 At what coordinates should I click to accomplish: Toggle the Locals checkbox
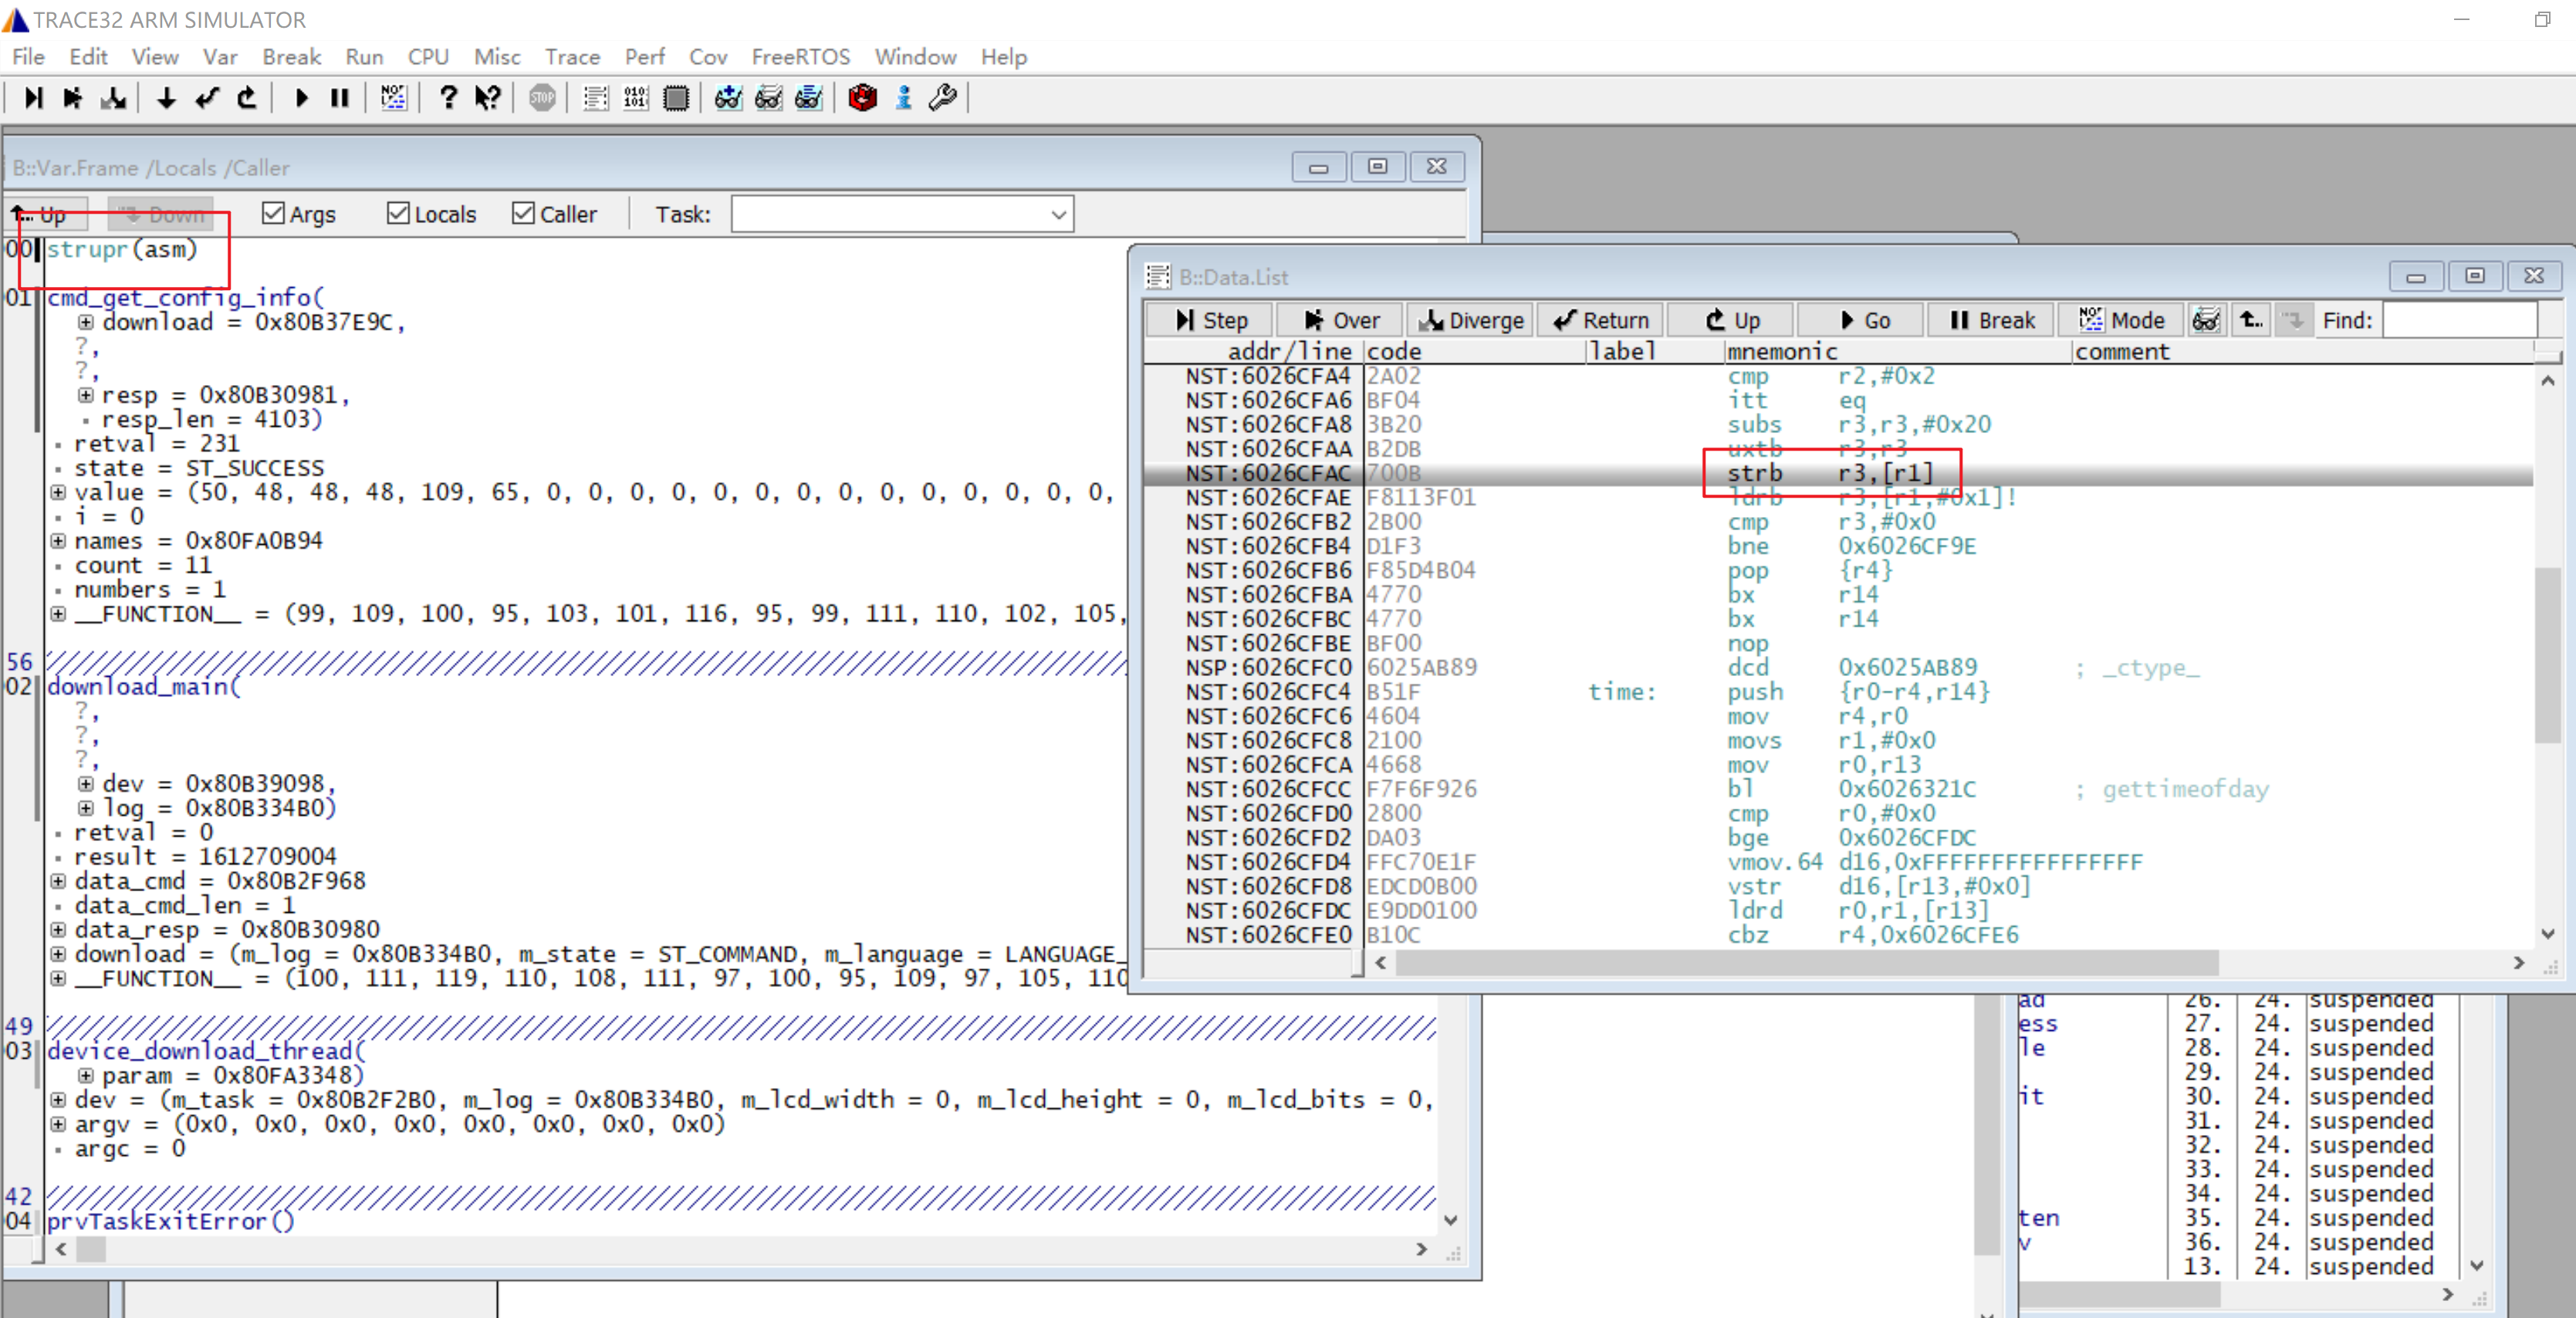coord(398,213)
